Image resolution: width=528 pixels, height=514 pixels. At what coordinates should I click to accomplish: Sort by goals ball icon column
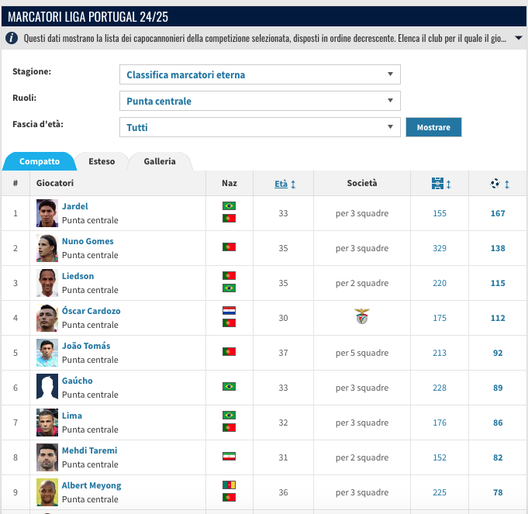[x=500, y=184]
